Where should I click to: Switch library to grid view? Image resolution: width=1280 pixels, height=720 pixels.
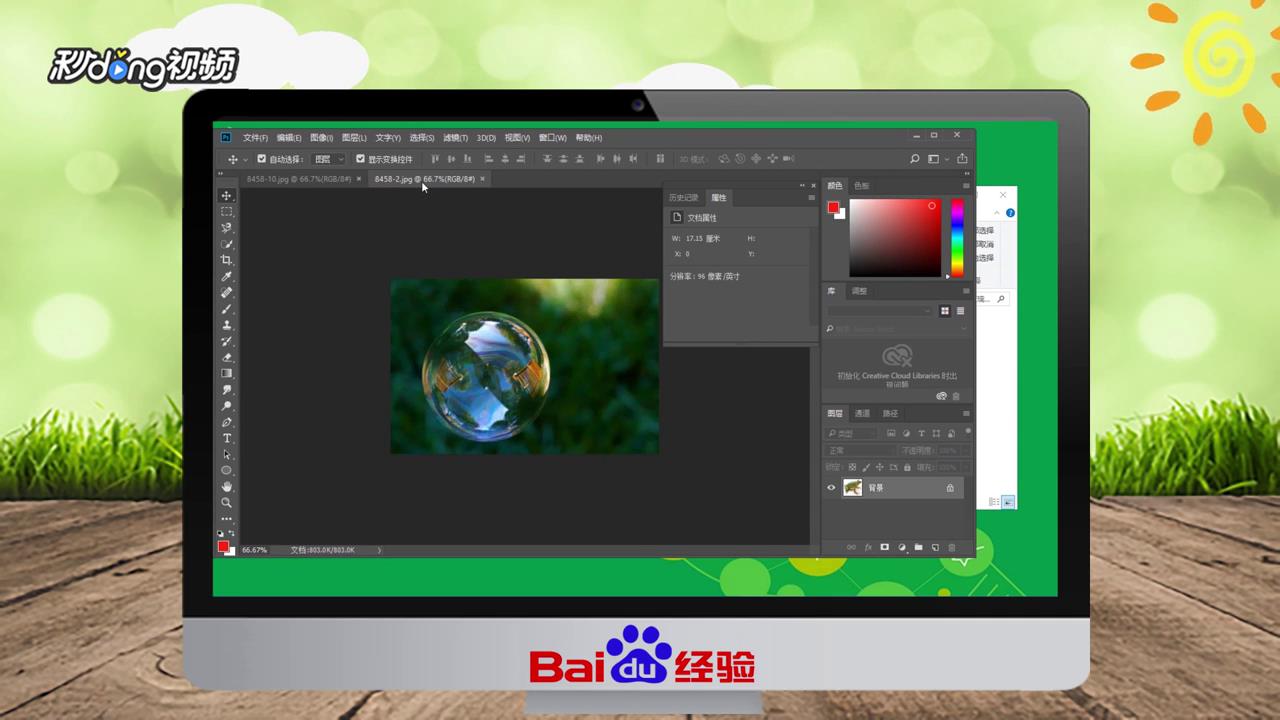click(945, 311)
